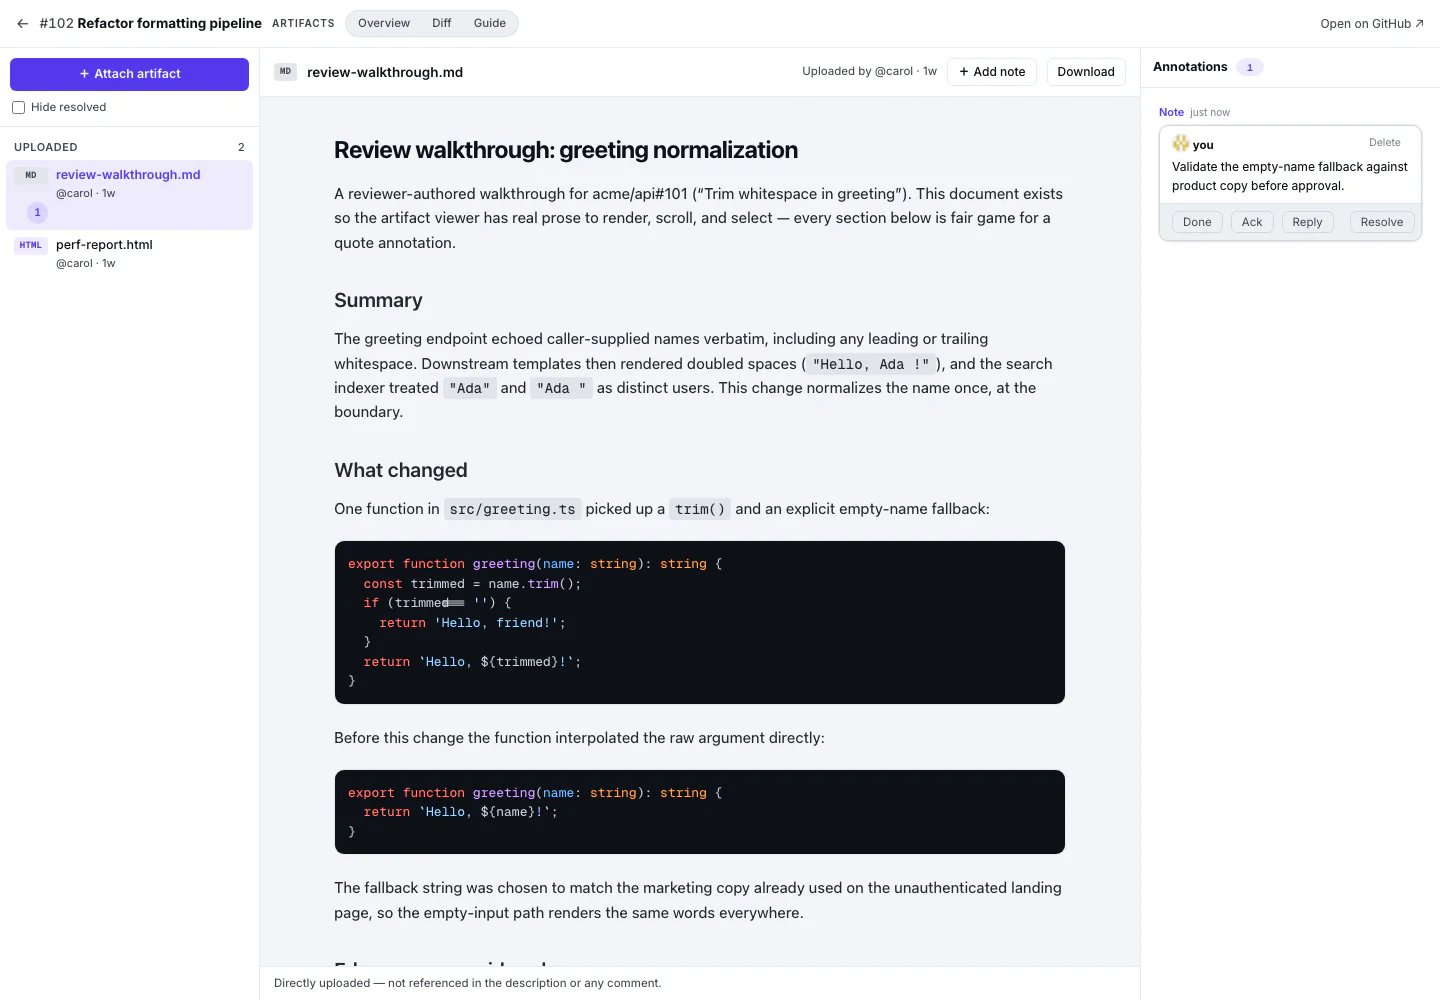
Task: Open the Guide tab
Action: 490,23
